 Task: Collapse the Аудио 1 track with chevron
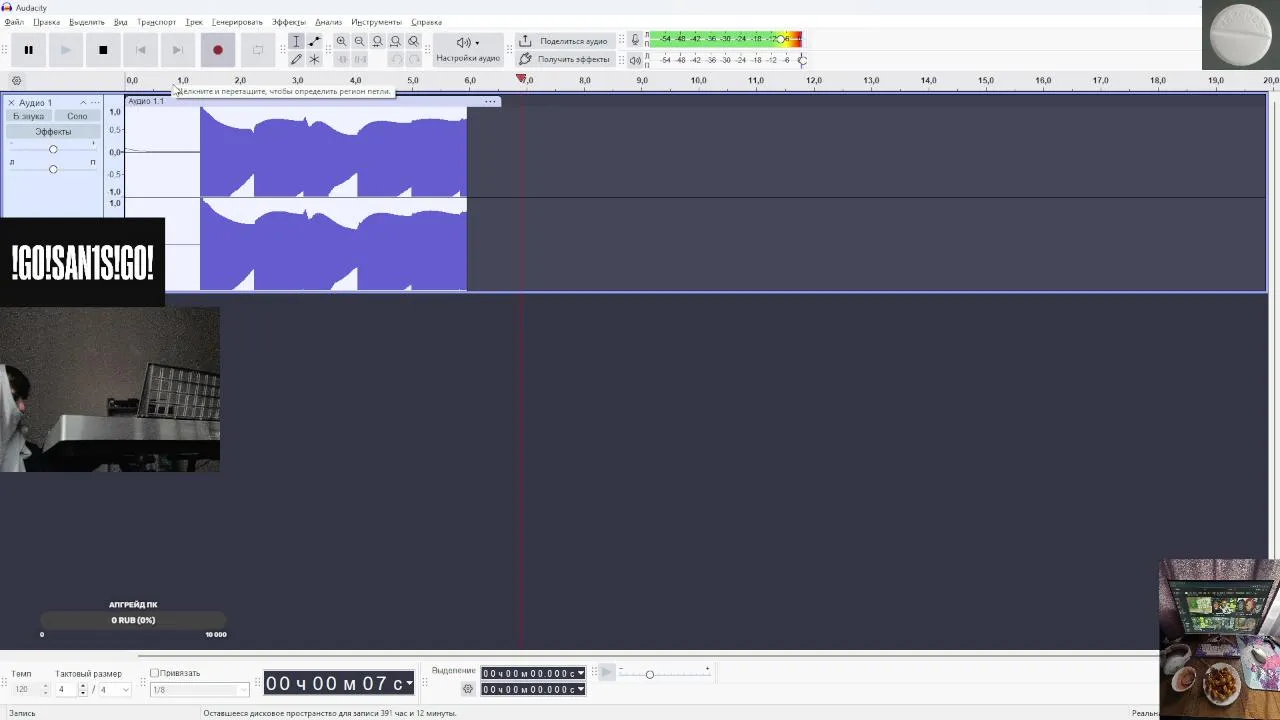pyautogui.click(x=83, y=103)
